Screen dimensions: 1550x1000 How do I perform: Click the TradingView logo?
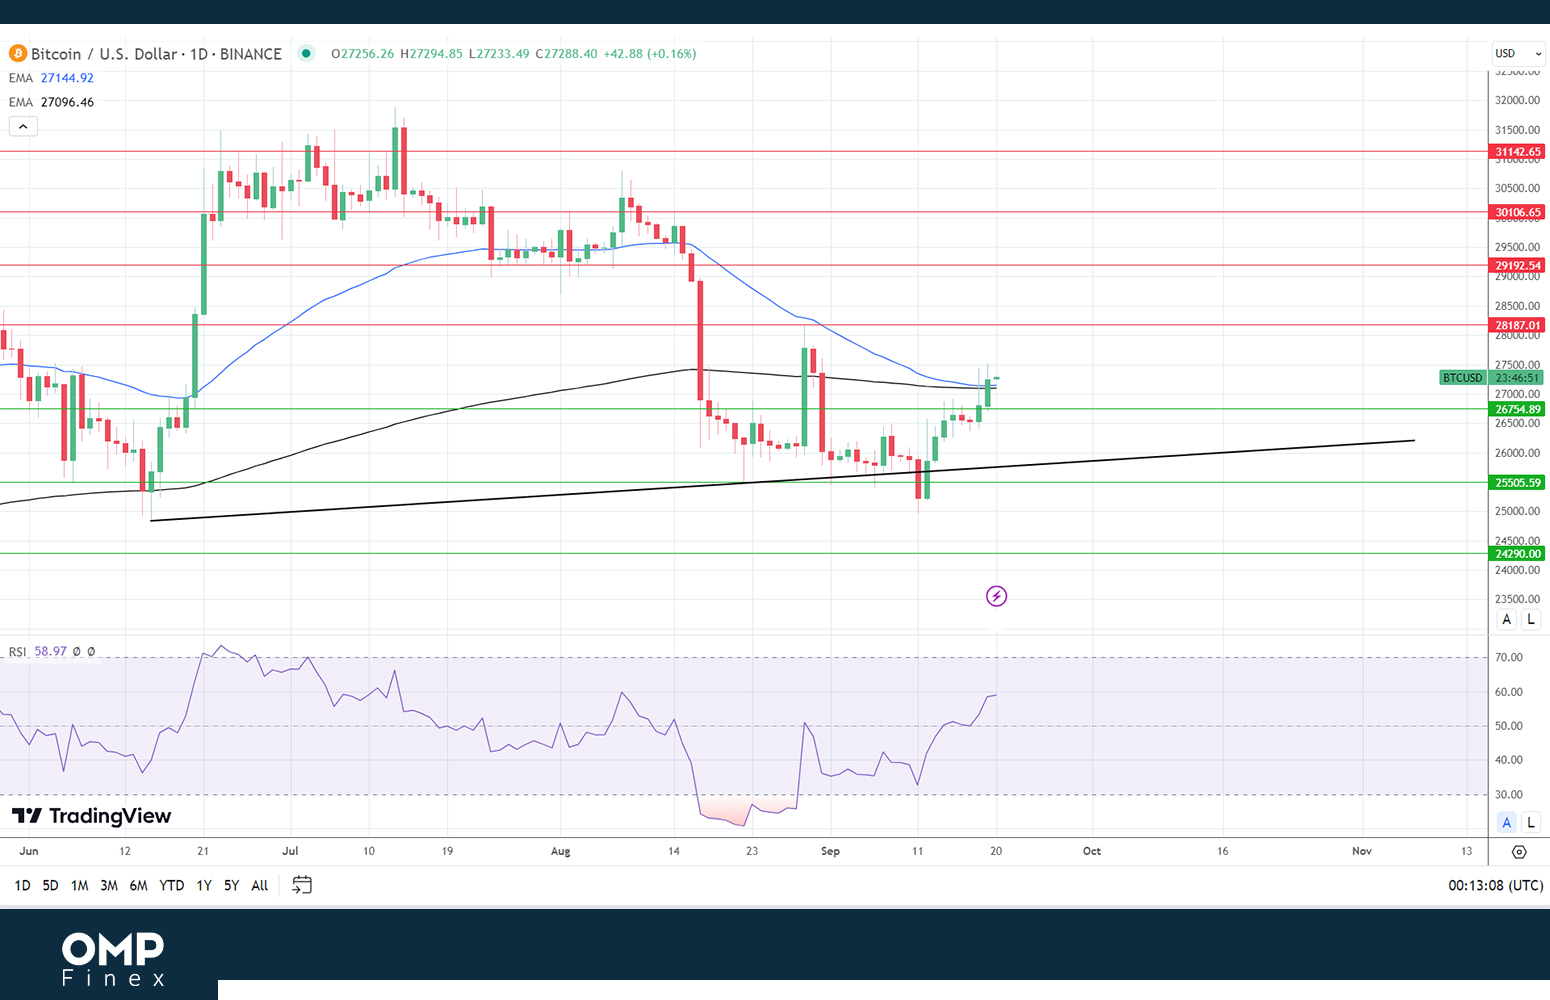tap(92, 816)
